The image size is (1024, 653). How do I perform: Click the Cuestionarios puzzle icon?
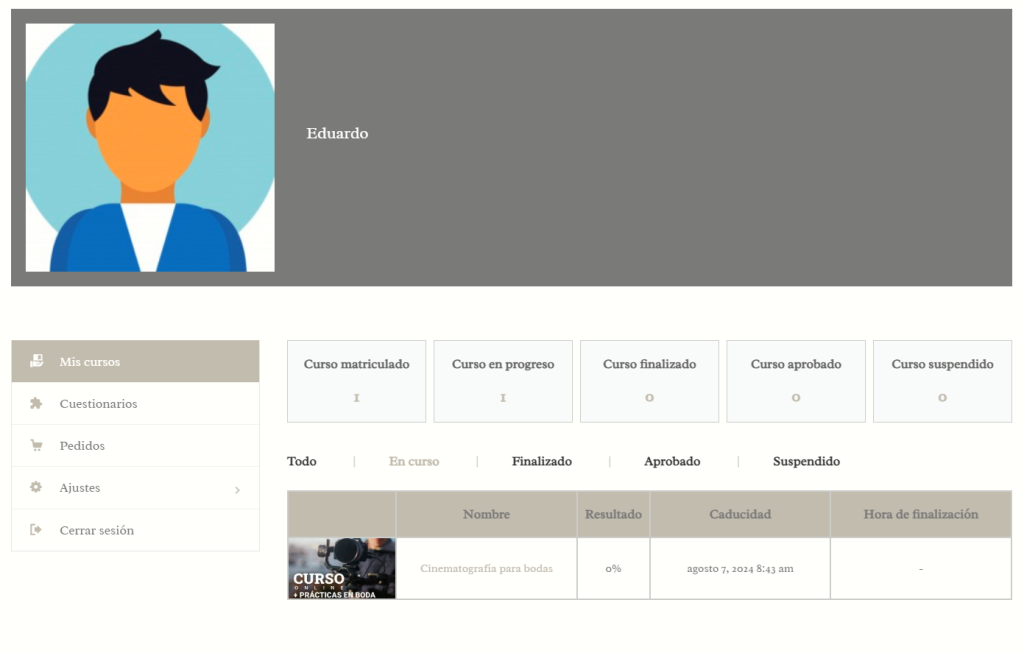coord(35,404)
